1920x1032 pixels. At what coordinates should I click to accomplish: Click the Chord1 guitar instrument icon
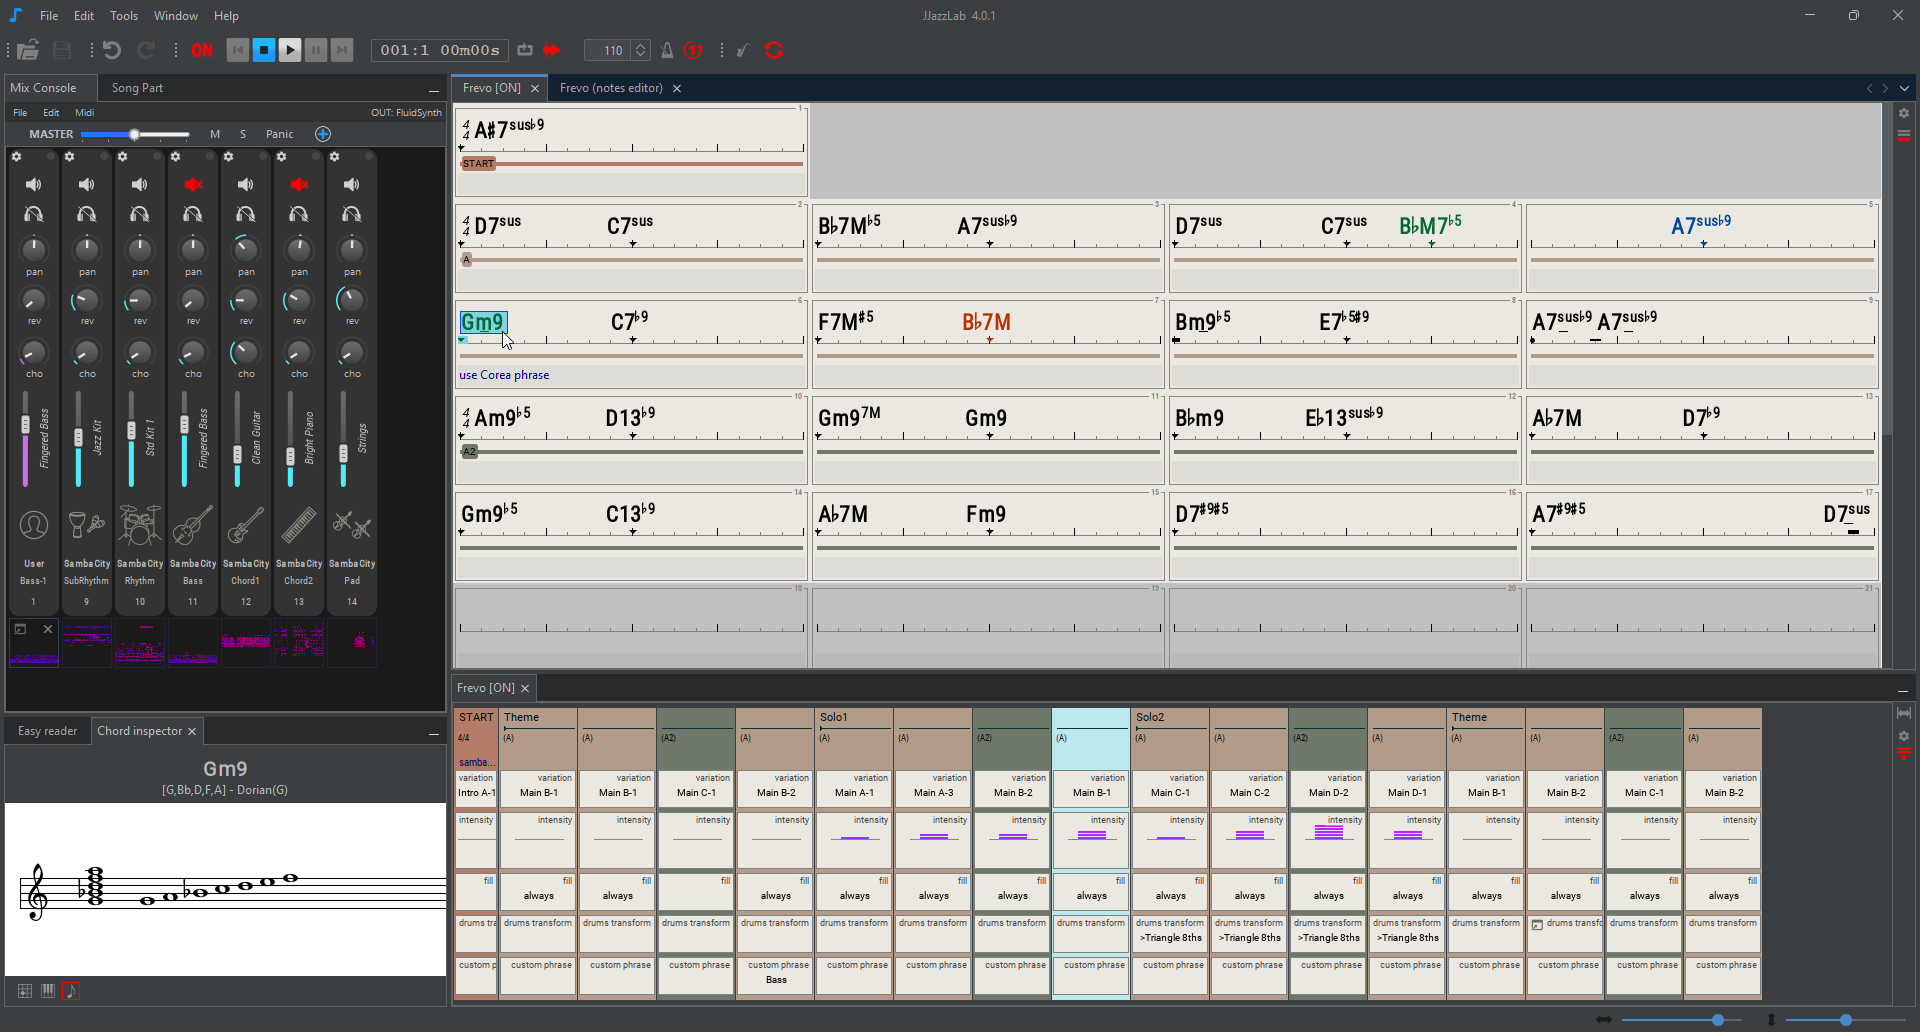coord(246,525)
